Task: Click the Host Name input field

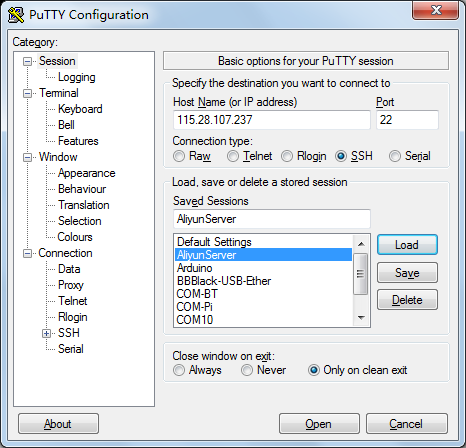Action: pyautogui.click(x=272, y=120)
